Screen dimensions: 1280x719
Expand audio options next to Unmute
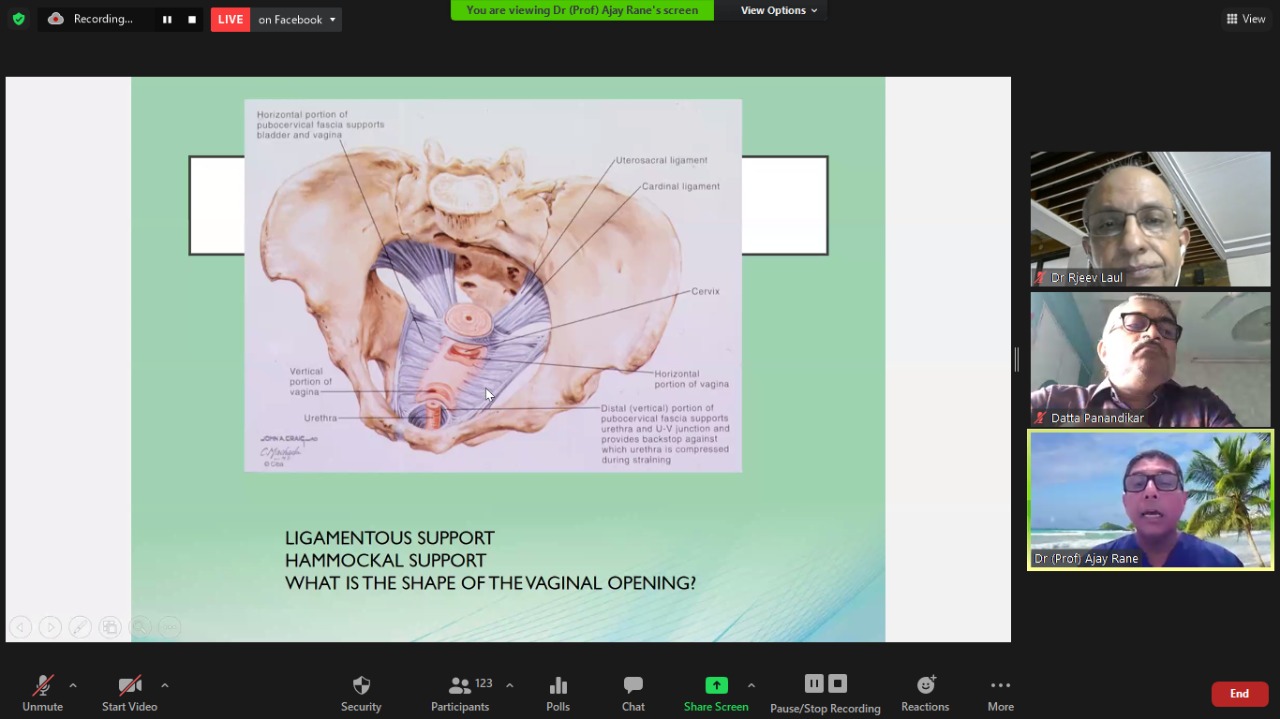point(73,685)
